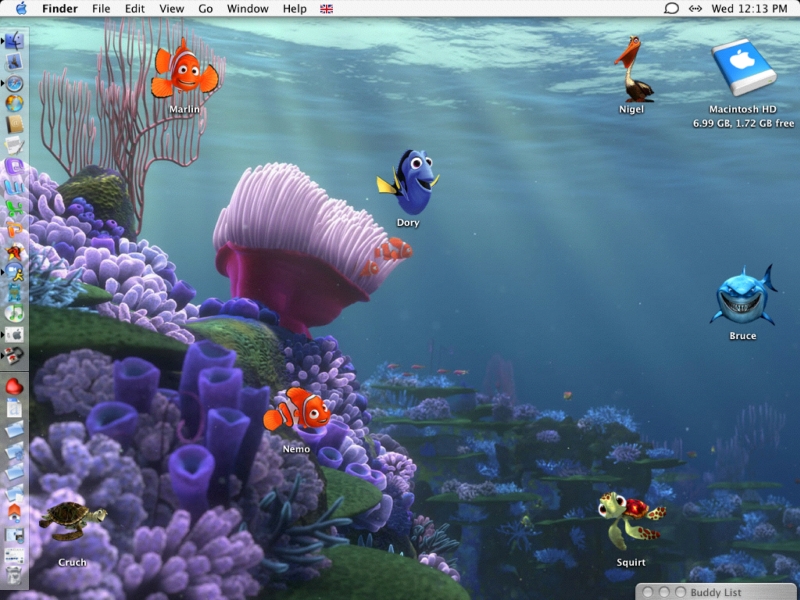This screenshot has width=800, height=600.
Task: Open Finder from the Dock
Action: (14, 41)
